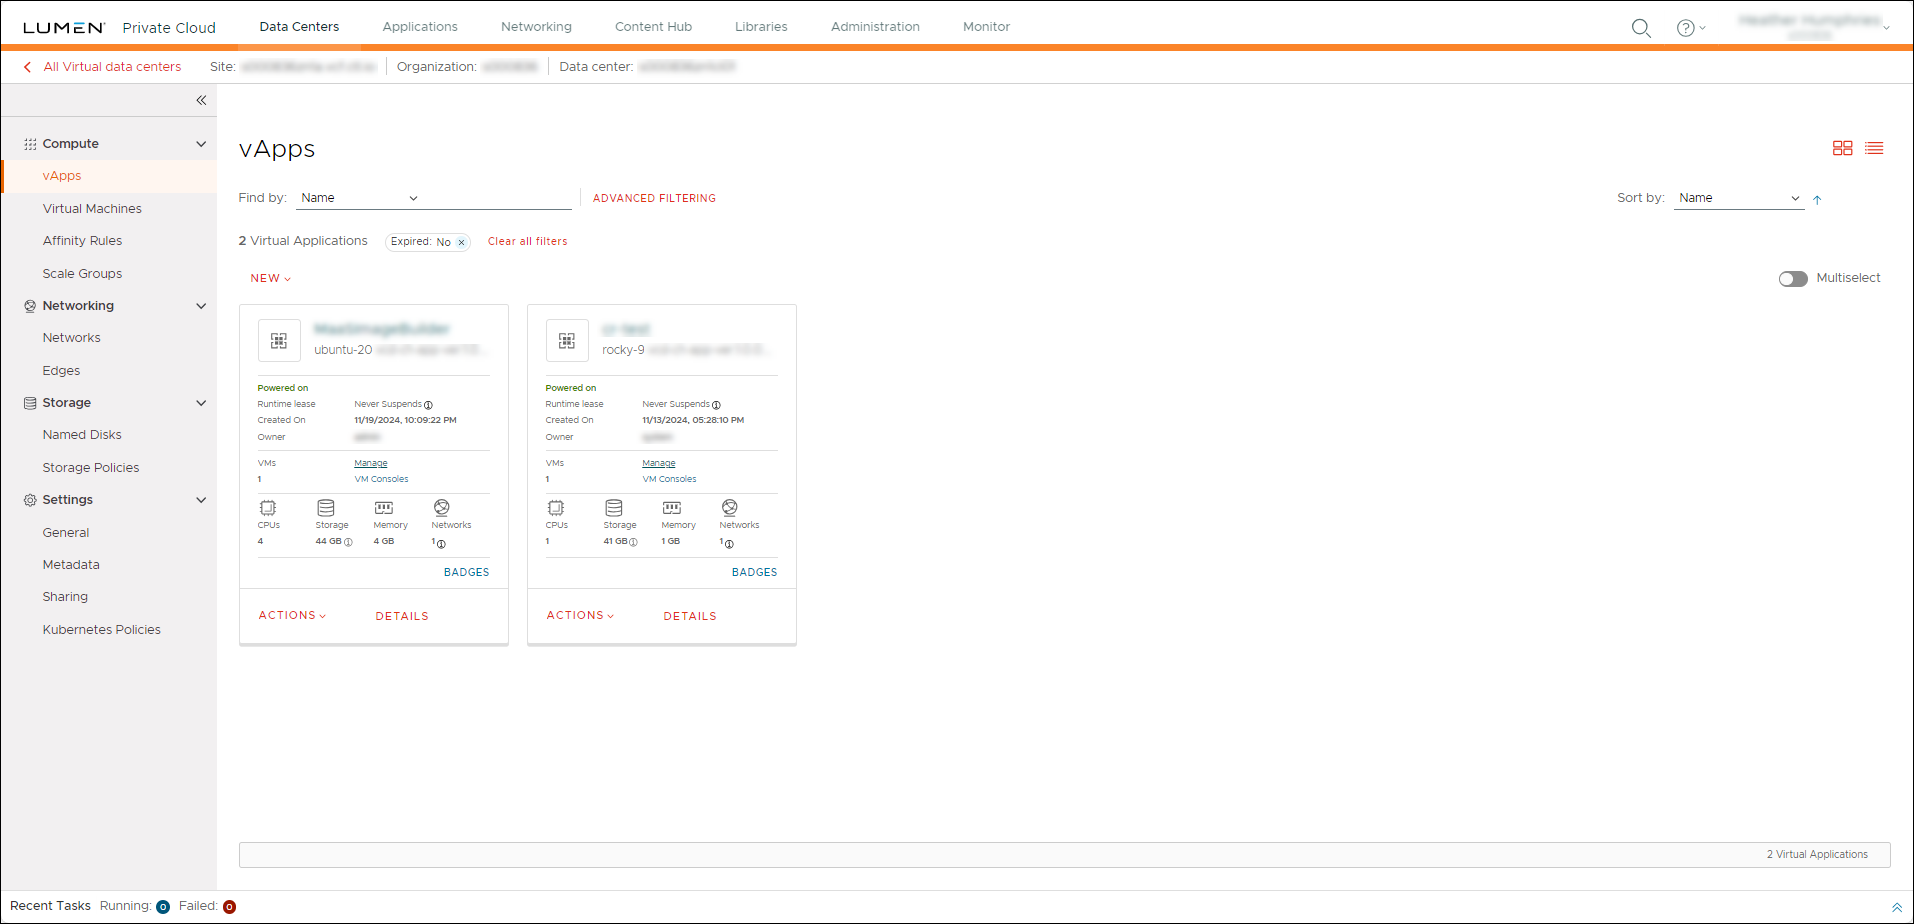Viewport: 1914px width, 924px height.
Task: Remove the Expired: No filter chip
Action: point(461,242)
